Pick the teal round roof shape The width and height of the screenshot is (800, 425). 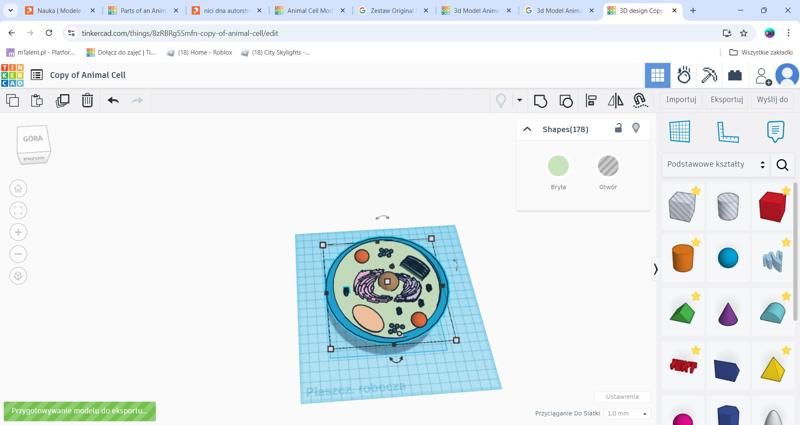click(772, 312)
